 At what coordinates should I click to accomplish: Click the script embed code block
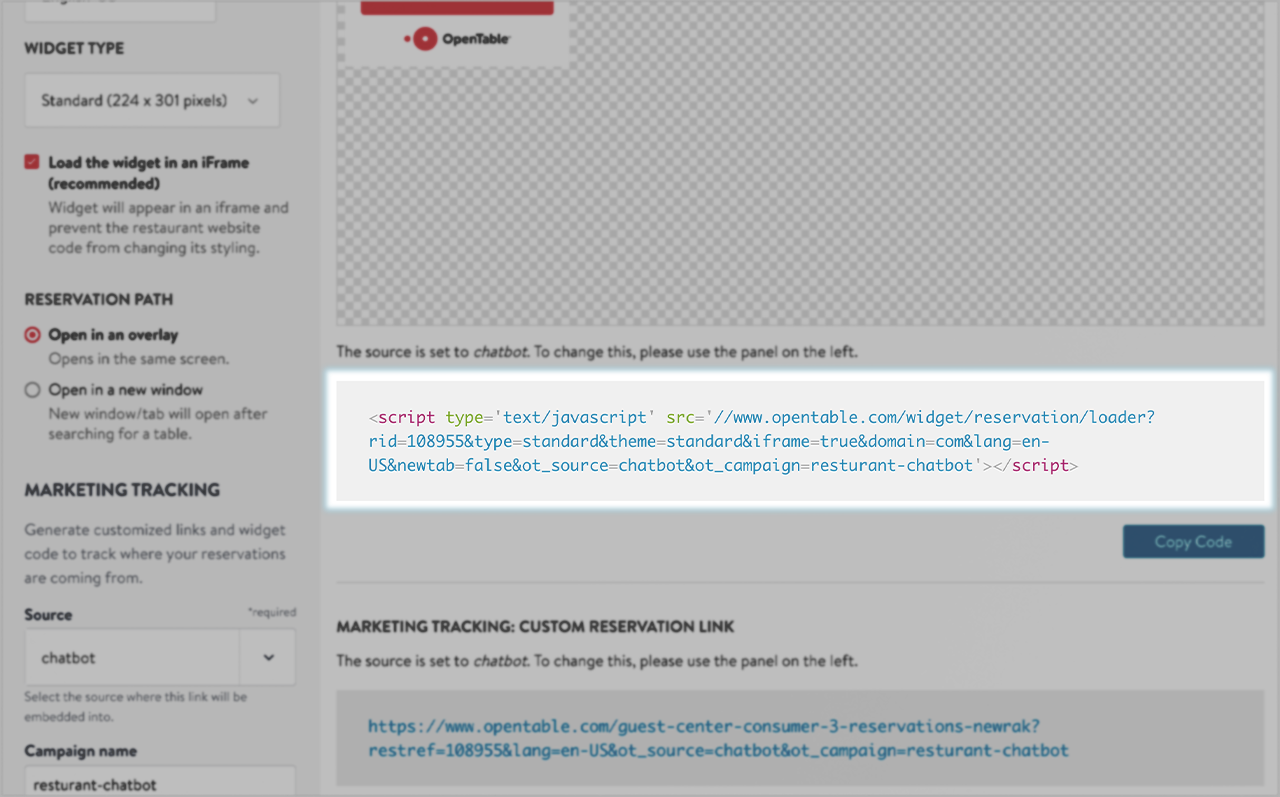tap(800, 441)
